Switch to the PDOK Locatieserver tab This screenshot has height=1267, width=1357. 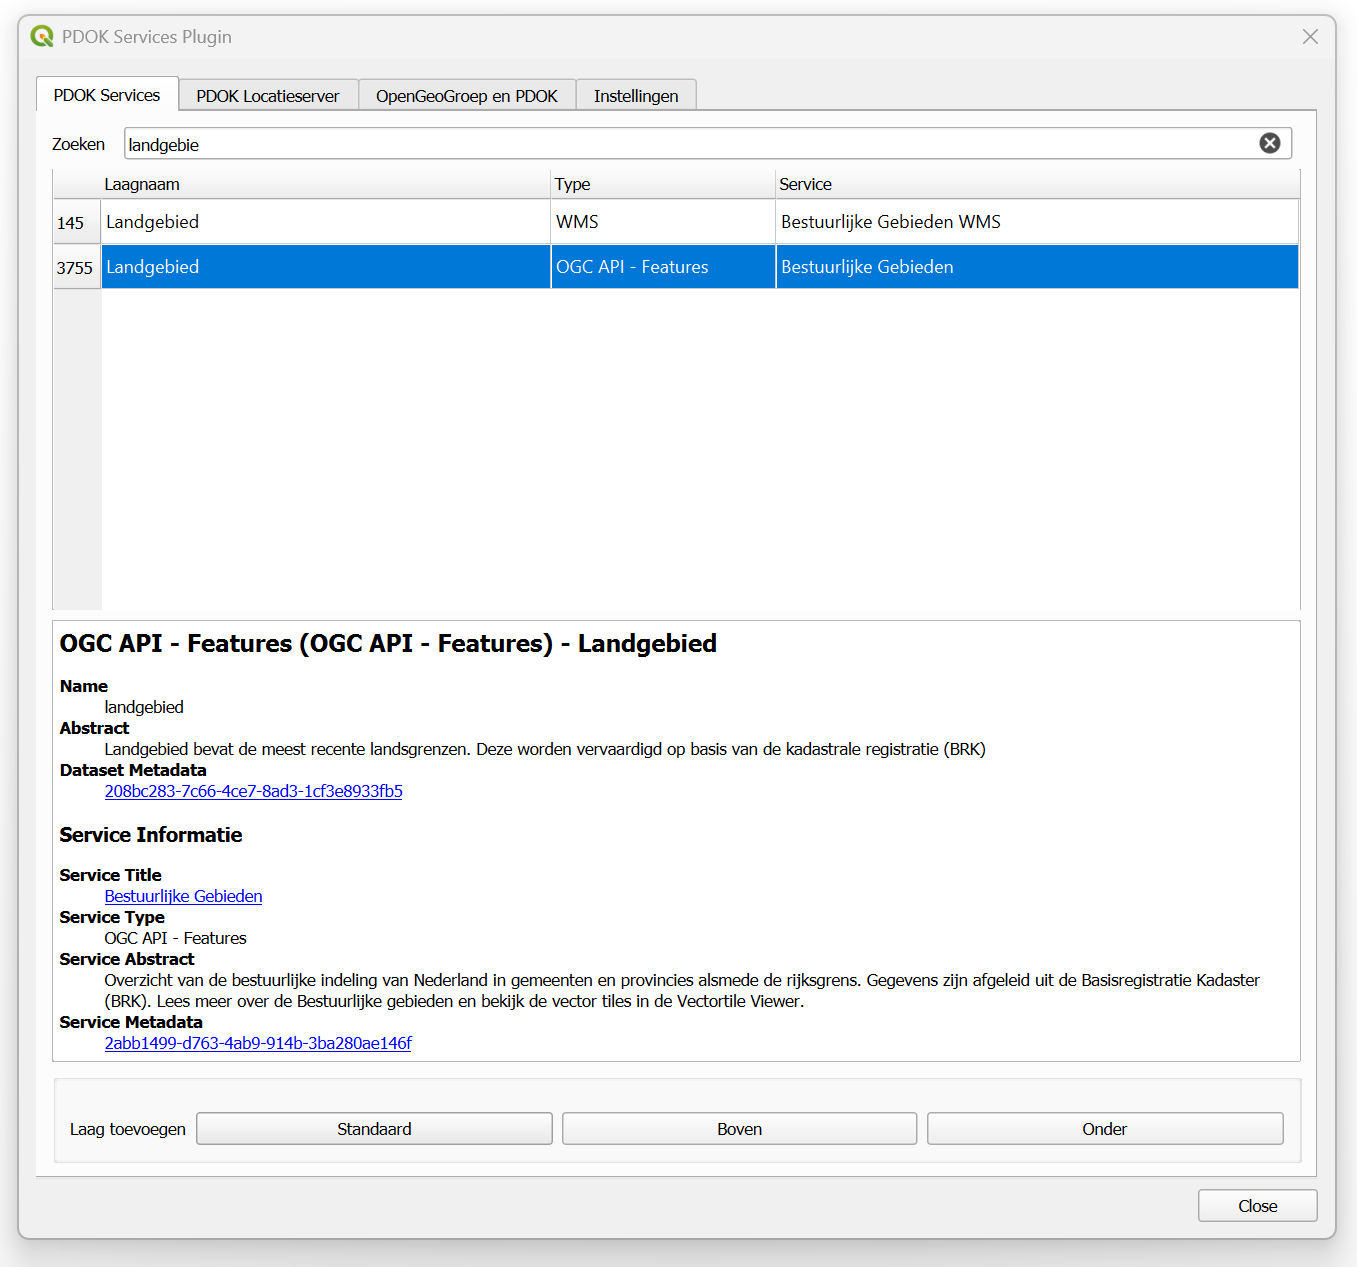267,96
